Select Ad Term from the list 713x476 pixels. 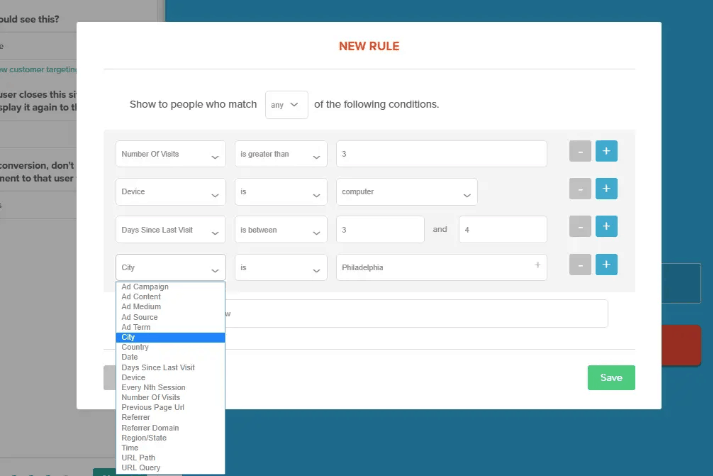tap(170, 327)
